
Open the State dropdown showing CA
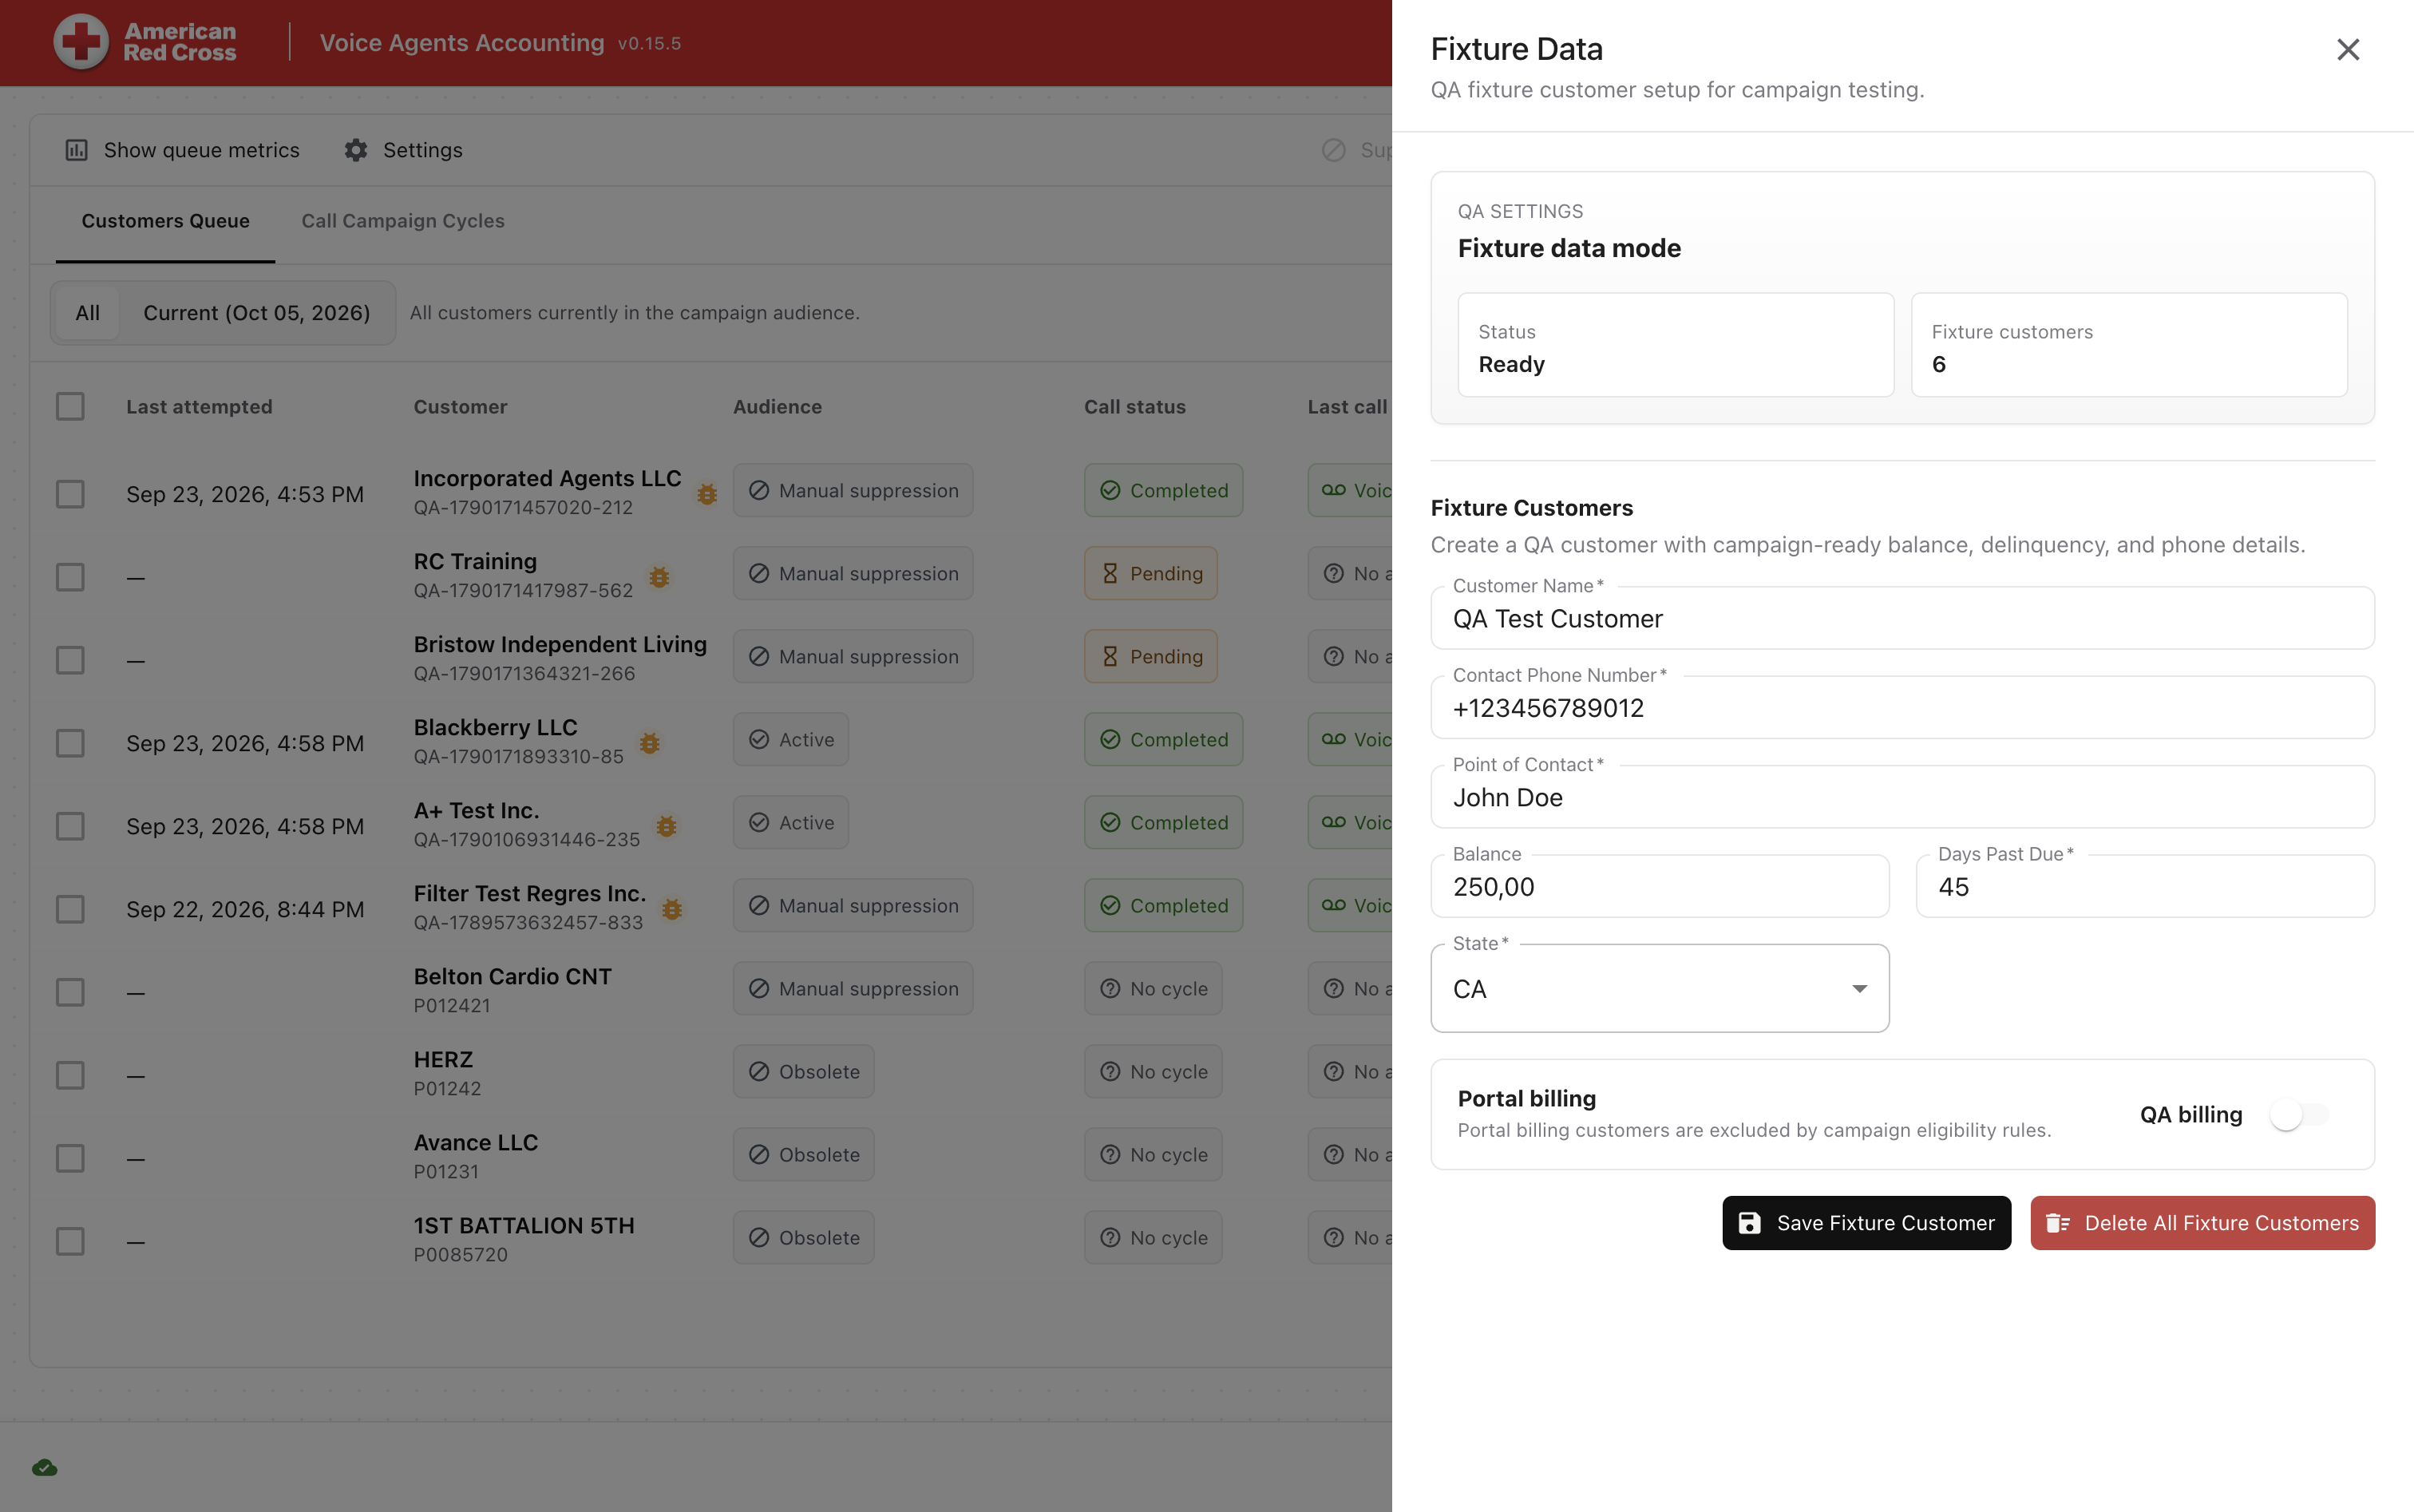click(x=1659, y=988)
